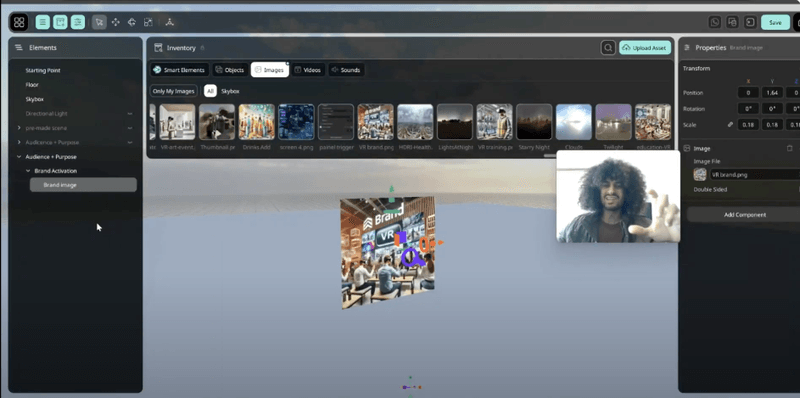The image size is (800, 398).
Task: Select Directional Light element
Action: pos(46,113)
